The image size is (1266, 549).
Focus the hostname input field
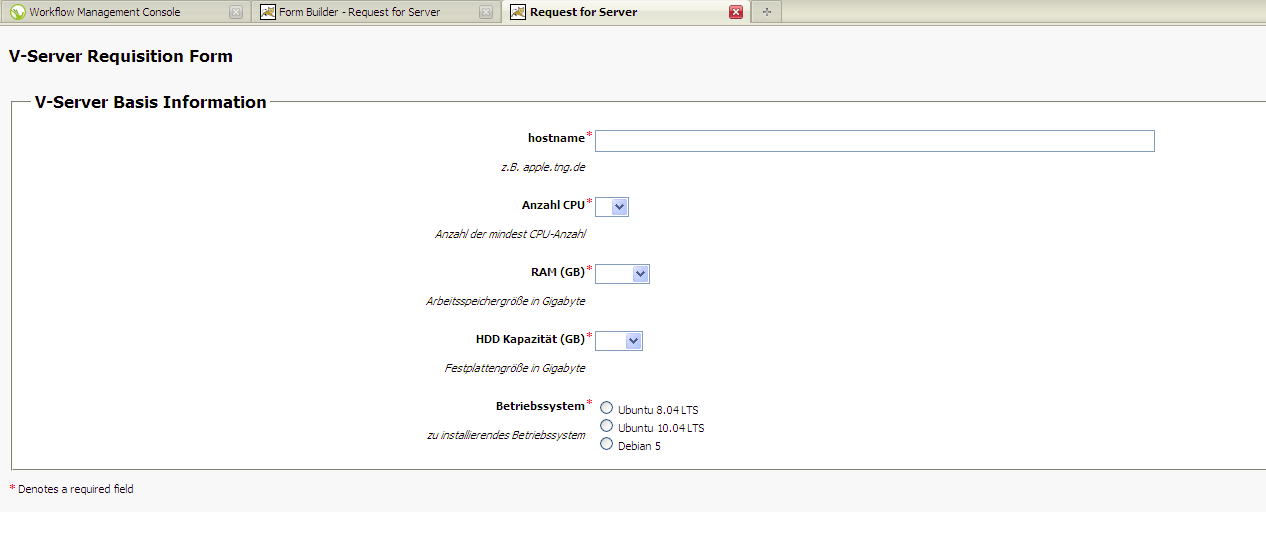pos(875,140)
